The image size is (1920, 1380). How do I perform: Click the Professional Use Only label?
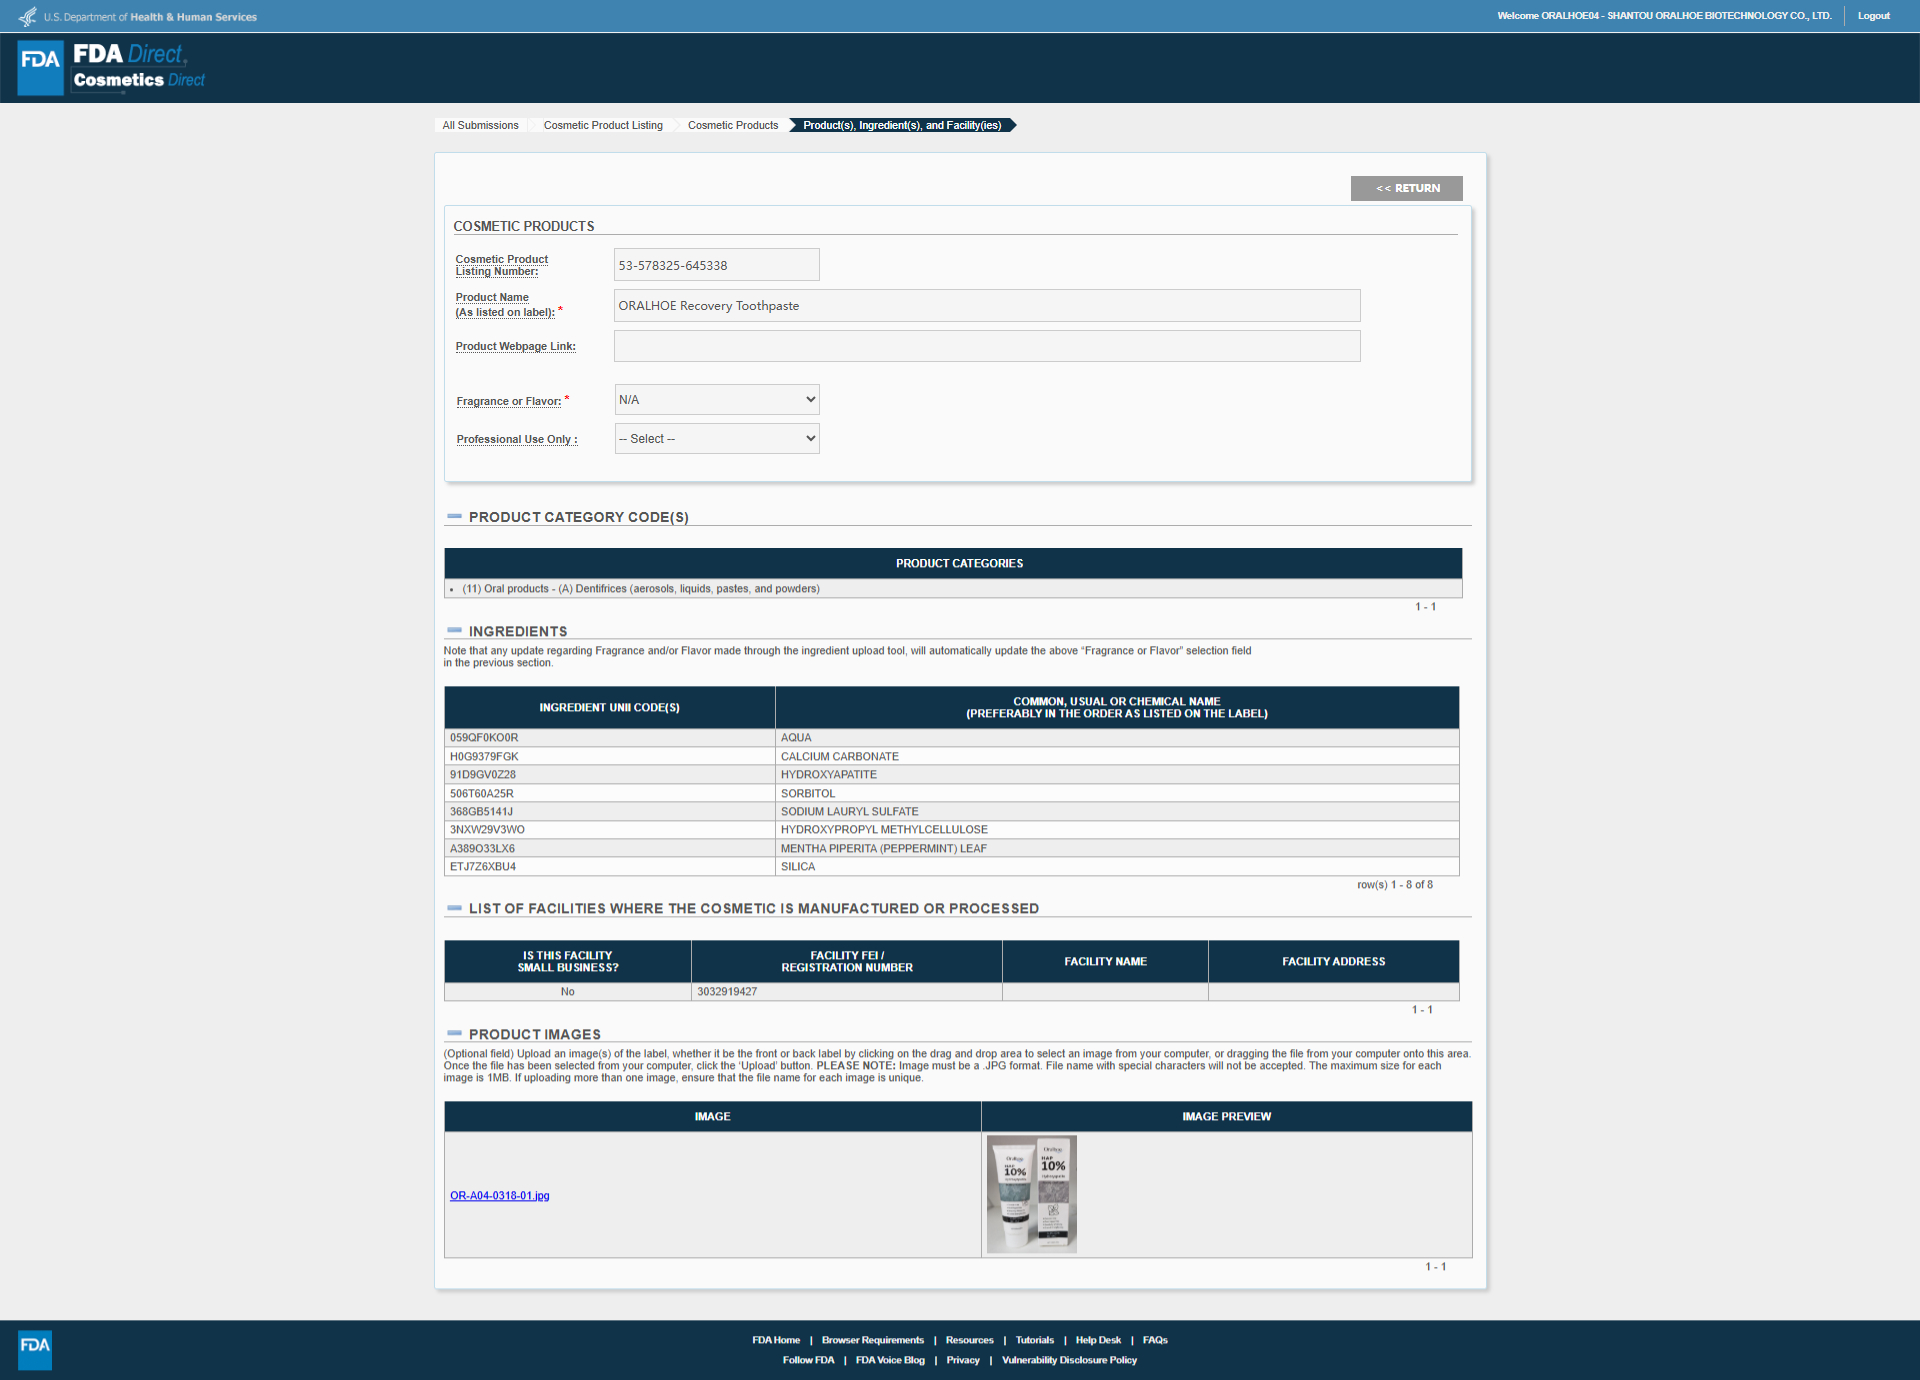pos(517,439)
